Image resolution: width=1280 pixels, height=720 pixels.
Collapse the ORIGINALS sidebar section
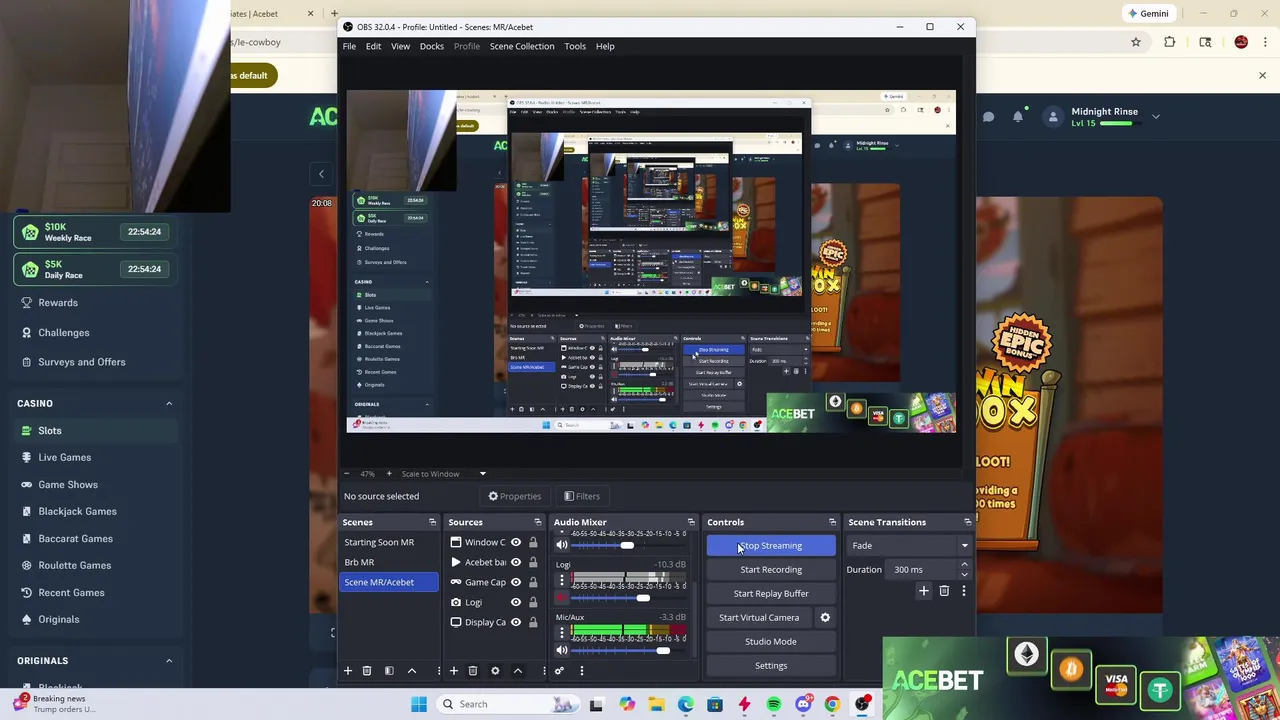point(169,661)
